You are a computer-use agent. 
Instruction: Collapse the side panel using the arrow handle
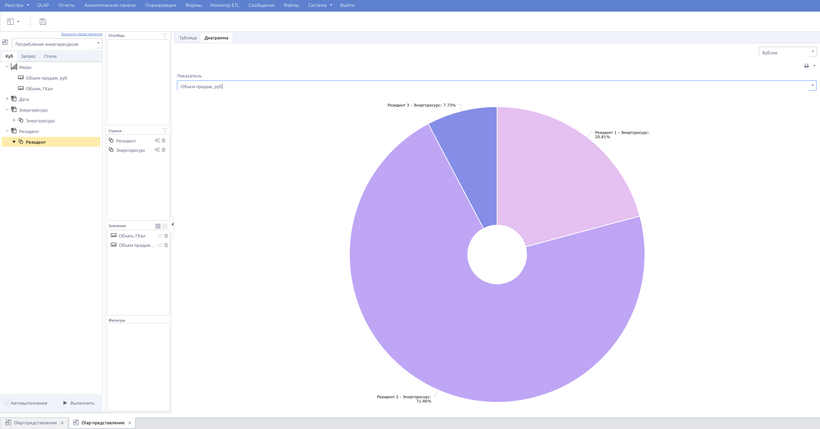[172, 224]
